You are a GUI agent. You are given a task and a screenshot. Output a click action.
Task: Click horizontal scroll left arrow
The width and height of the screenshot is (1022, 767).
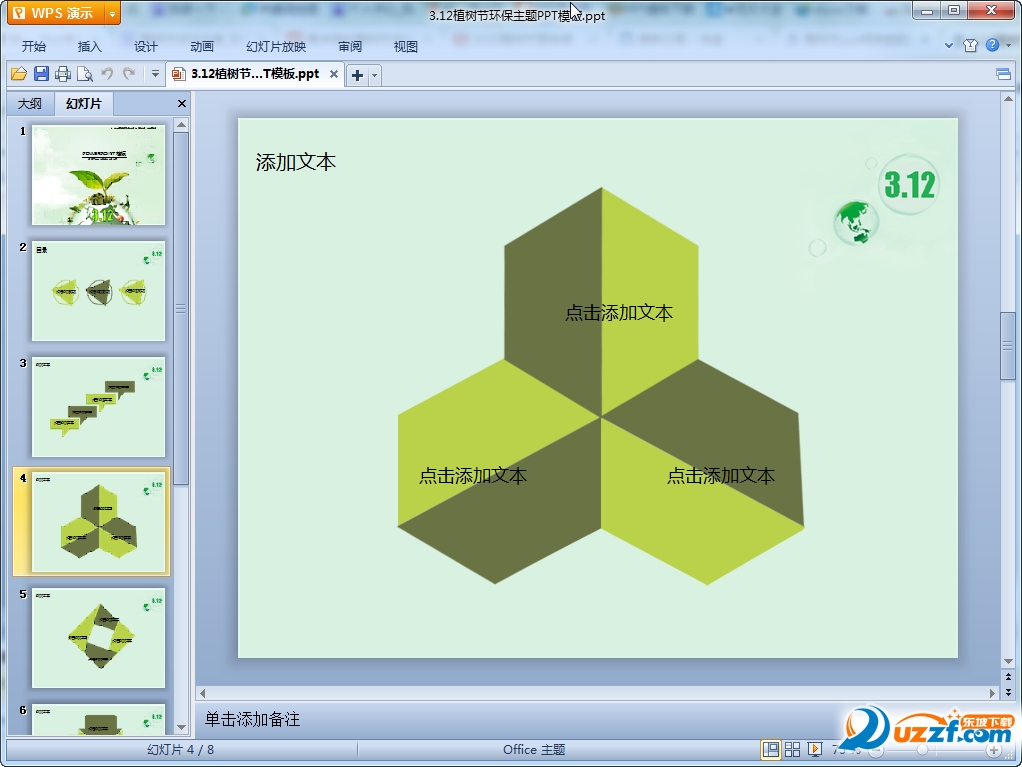[203, 693]
